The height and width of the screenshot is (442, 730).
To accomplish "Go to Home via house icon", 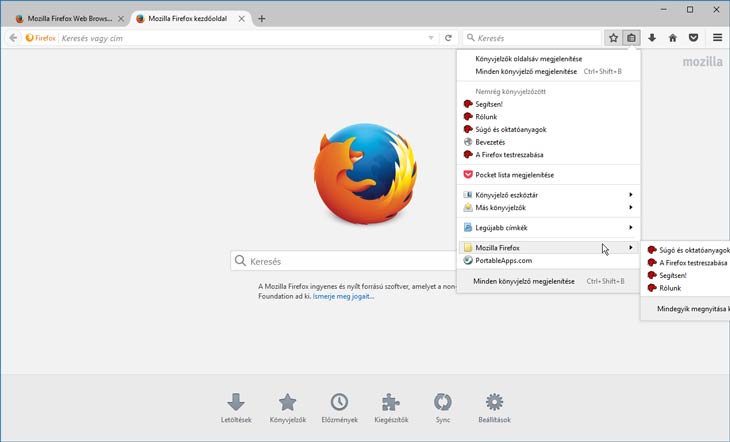I will (673, 38).
